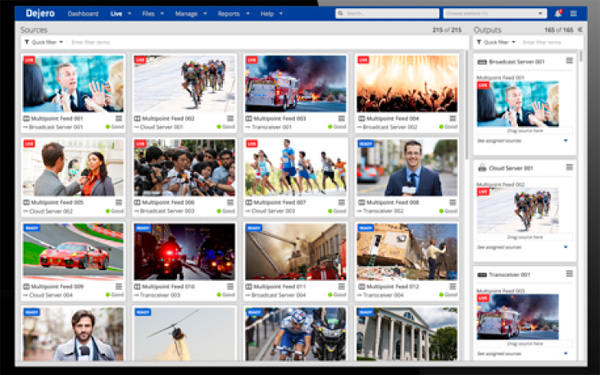The width and height of the screenshot is (600, 375).
Task: Open the Files menu
Action: pos(153,14)
